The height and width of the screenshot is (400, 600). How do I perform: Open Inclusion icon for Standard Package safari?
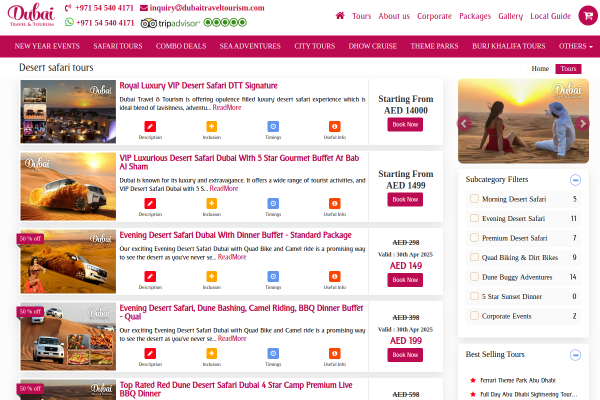click(x=212, y=276)
